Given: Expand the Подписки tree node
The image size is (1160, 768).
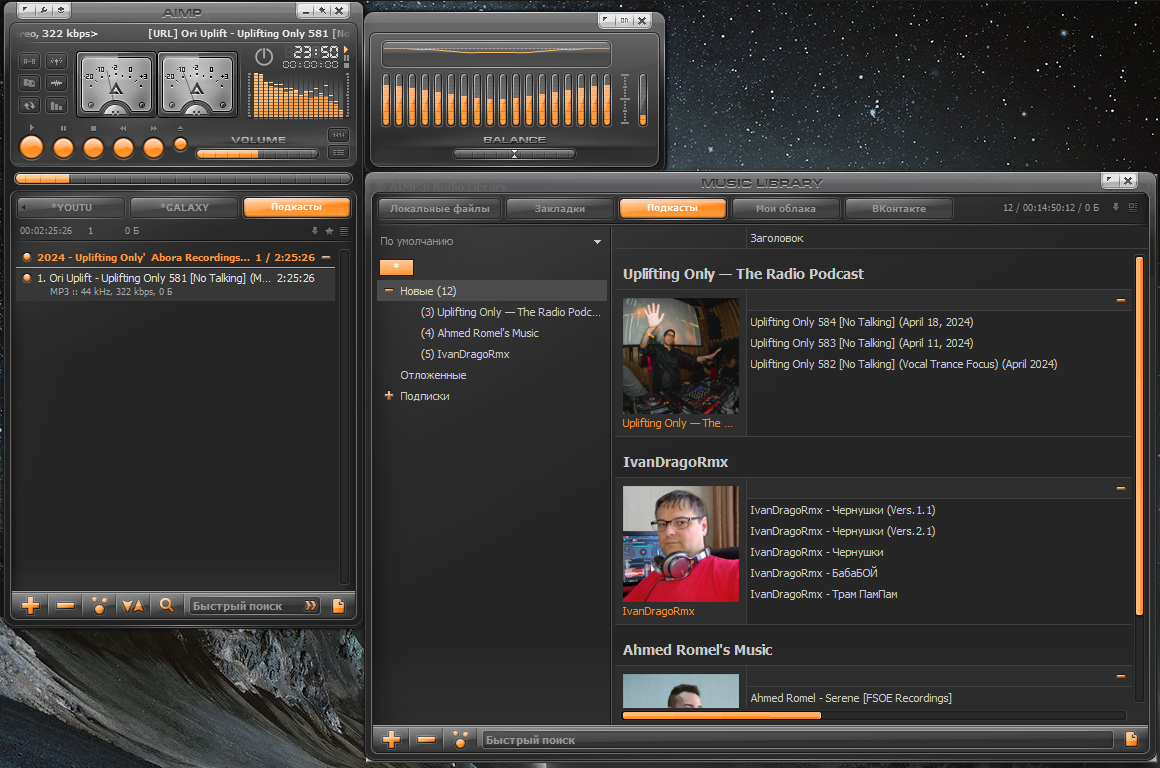Looking at the screenshot, I should tap(388, 396).
